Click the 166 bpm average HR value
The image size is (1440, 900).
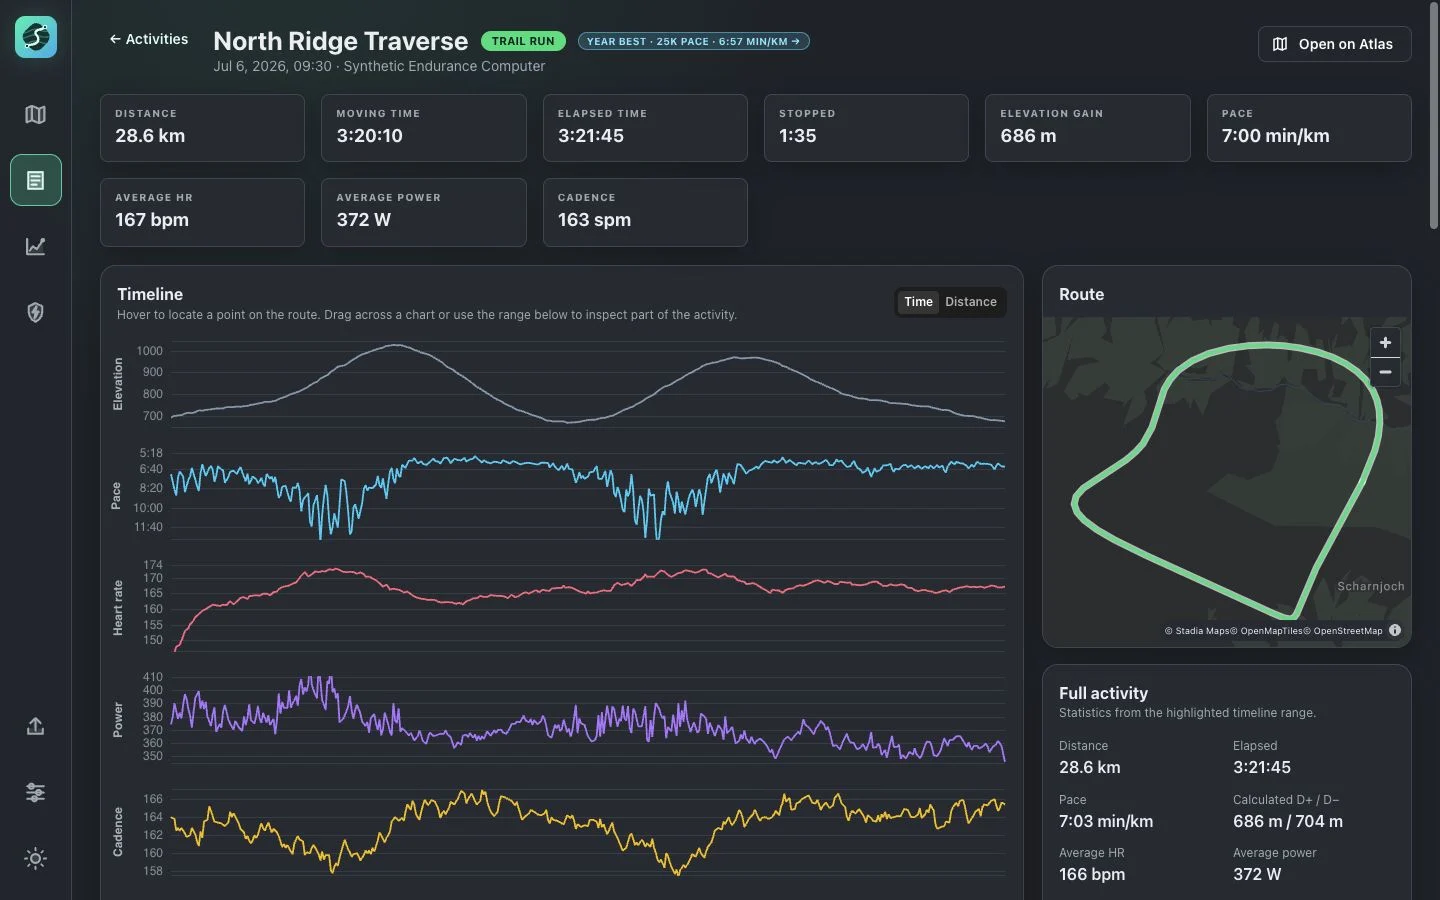1092,874
